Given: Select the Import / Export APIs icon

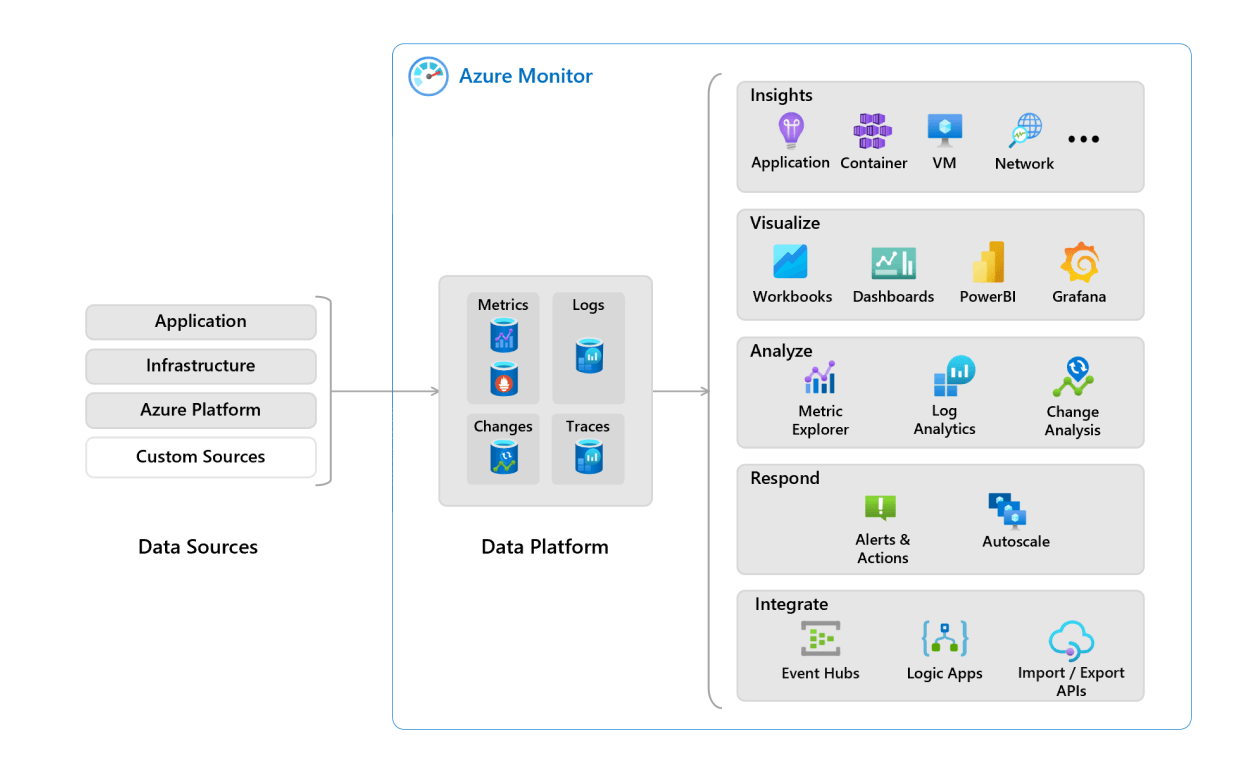Looking at the screenshot, I should click(1070, 637).
